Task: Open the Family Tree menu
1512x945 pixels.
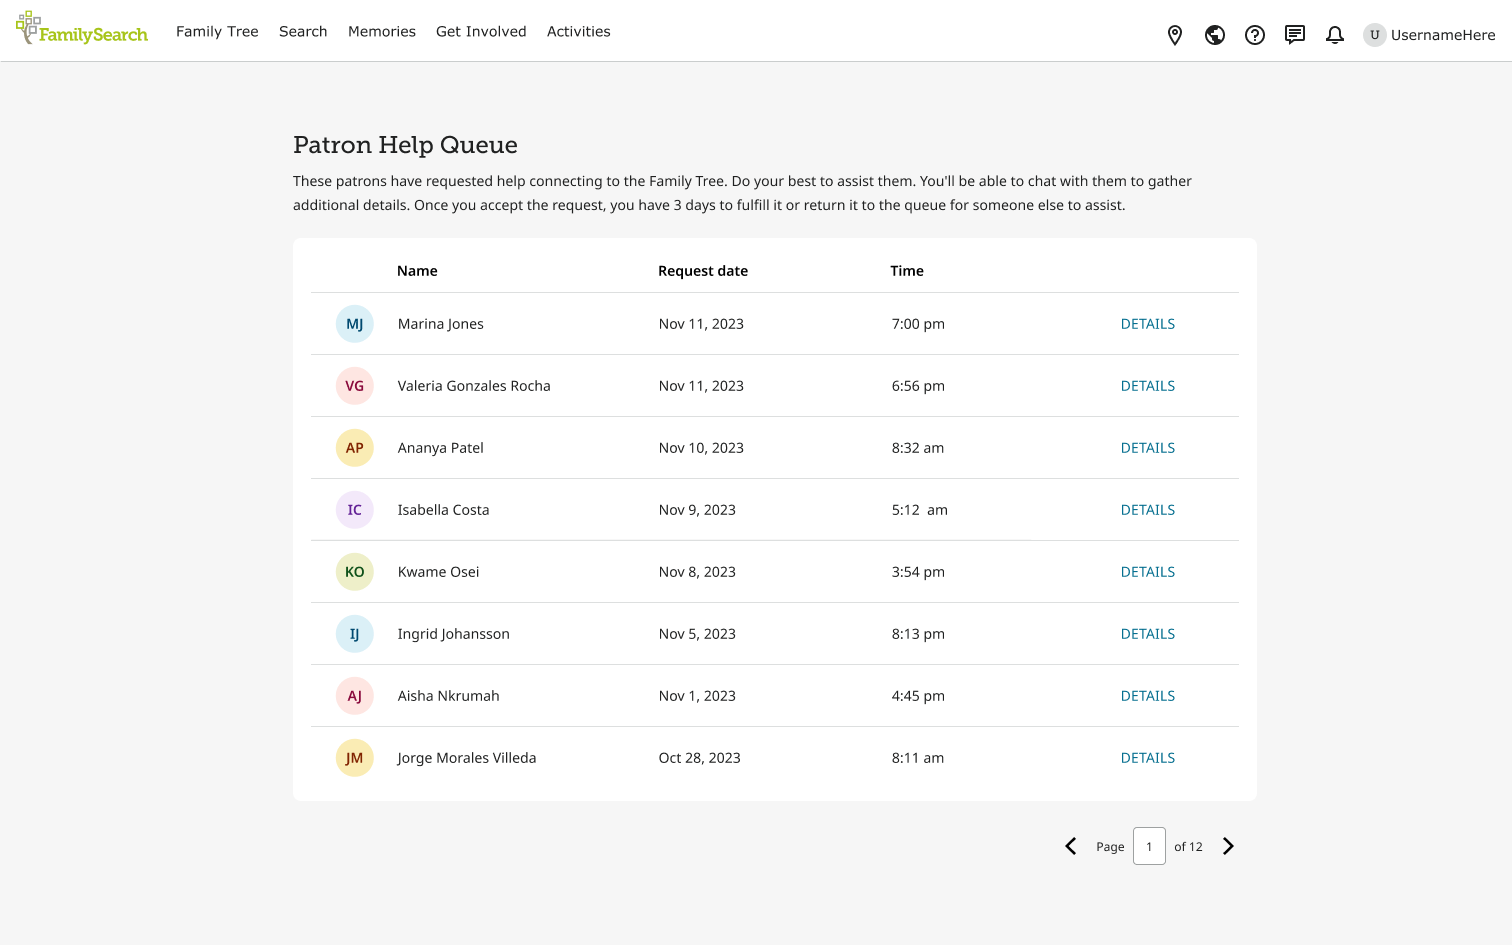Action: (217, 32)
